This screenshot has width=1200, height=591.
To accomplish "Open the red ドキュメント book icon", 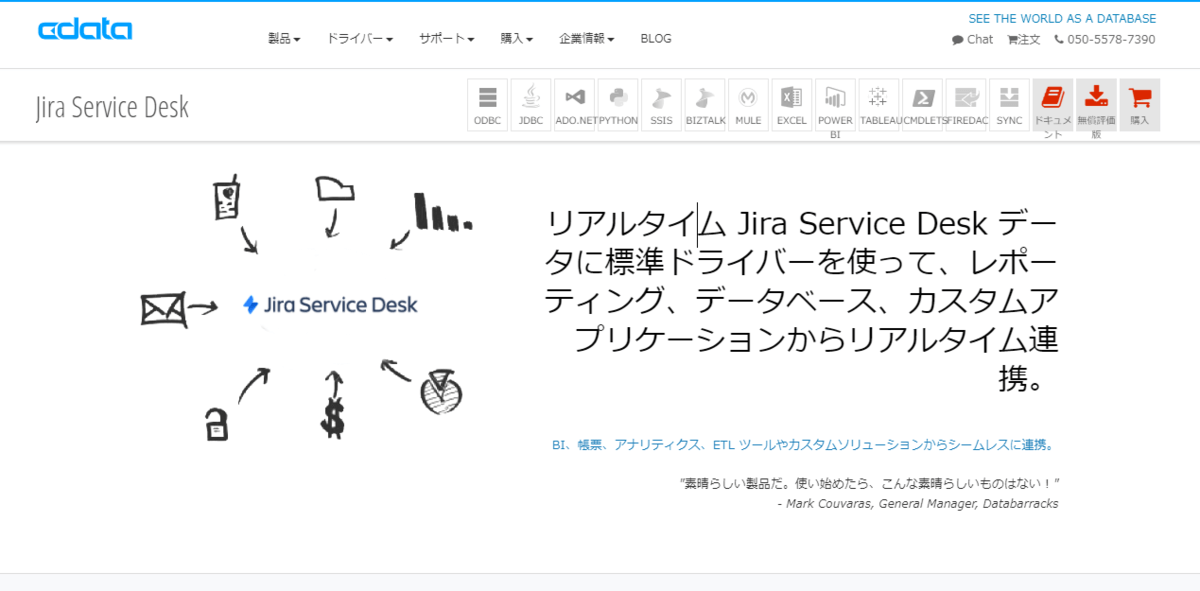I will click(x=1052, y=104).
